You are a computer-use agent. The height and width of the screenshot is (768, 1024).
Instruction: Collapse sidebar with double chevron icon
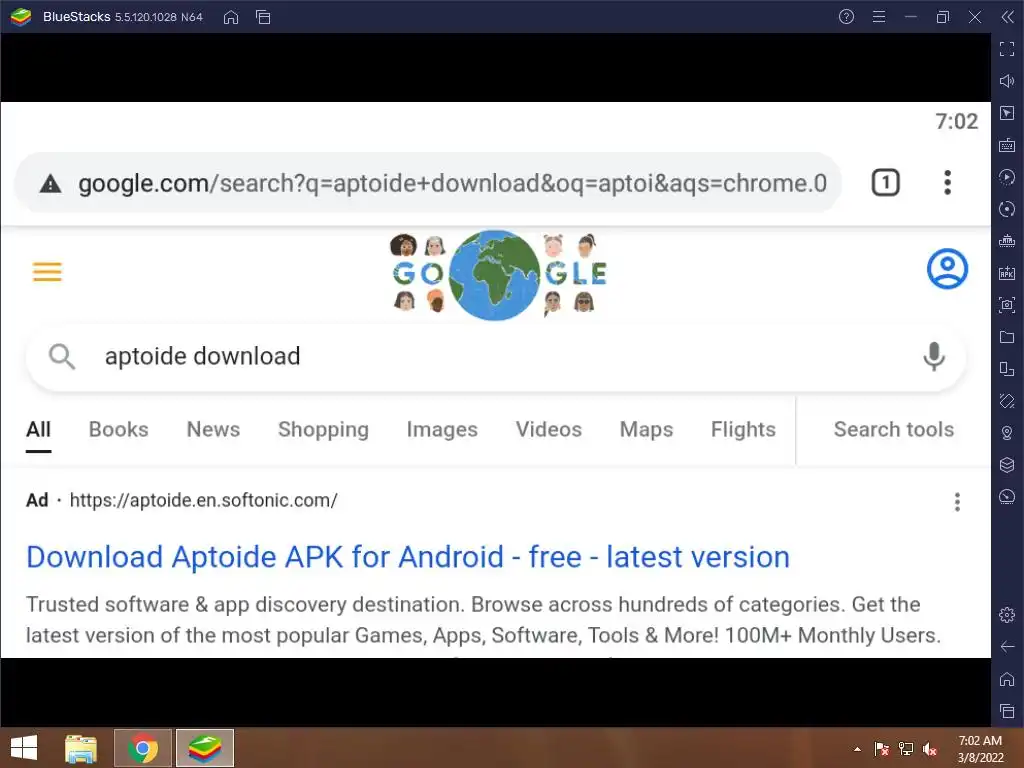pyautogui.click(x=1008, y=17)
